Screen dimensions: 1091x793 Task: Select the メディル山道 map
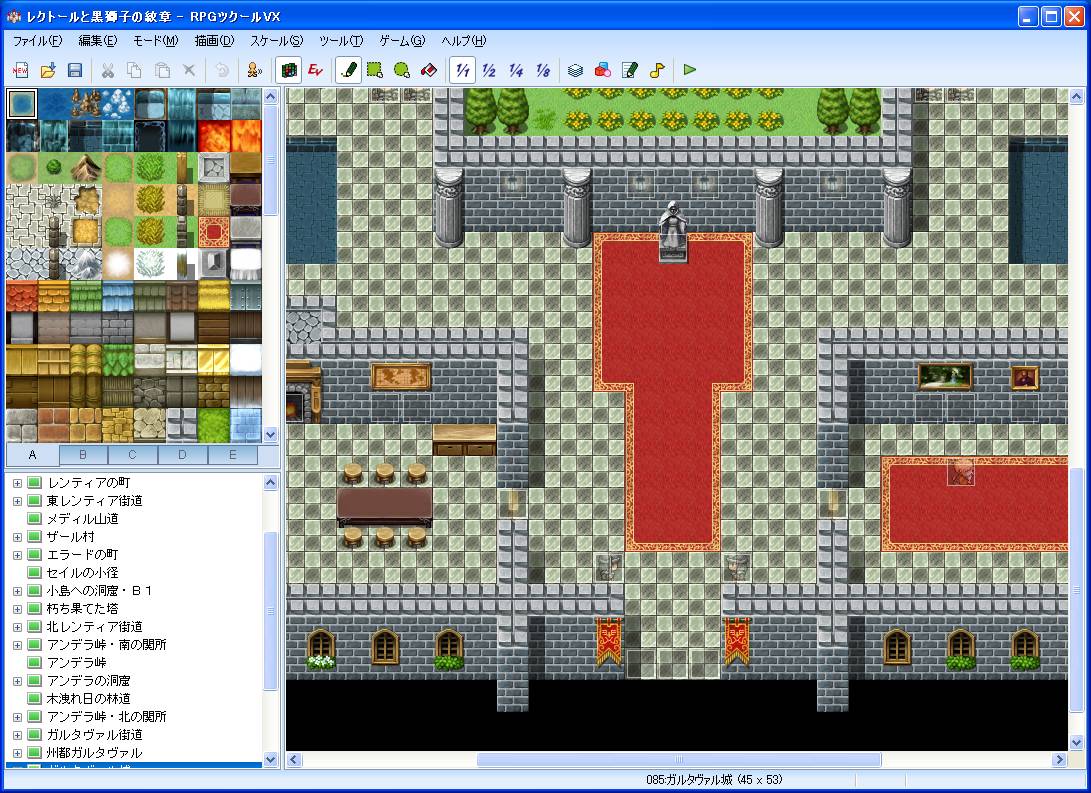point(82,519)
